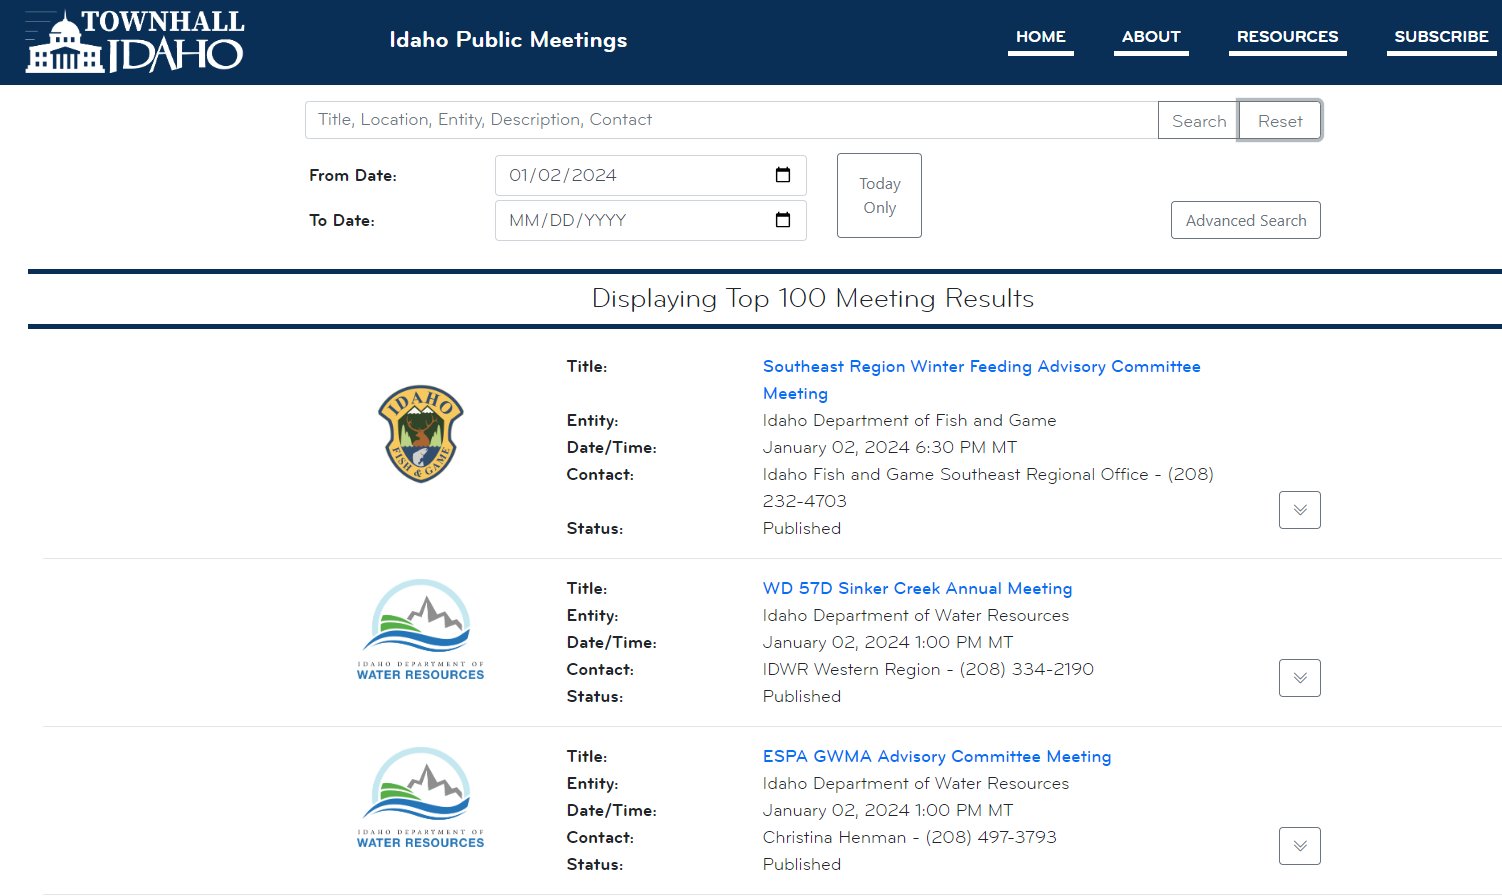Expand WD 57D Sinker Creek meeting details
This screenshot has width=1502, height=896.
click(1300, 678)
